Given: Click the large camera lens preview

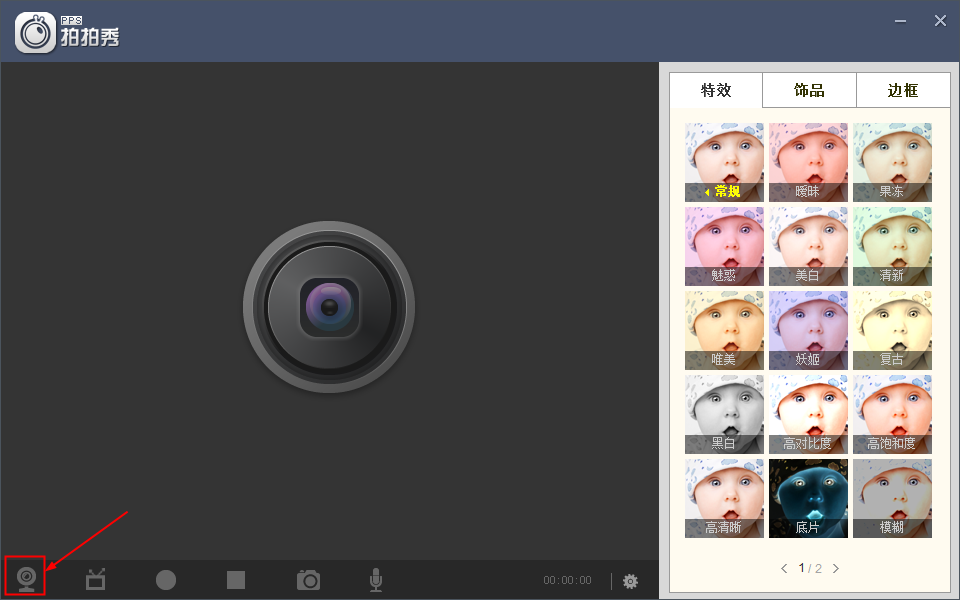Looking at the screenshot, I should (329, 307).
